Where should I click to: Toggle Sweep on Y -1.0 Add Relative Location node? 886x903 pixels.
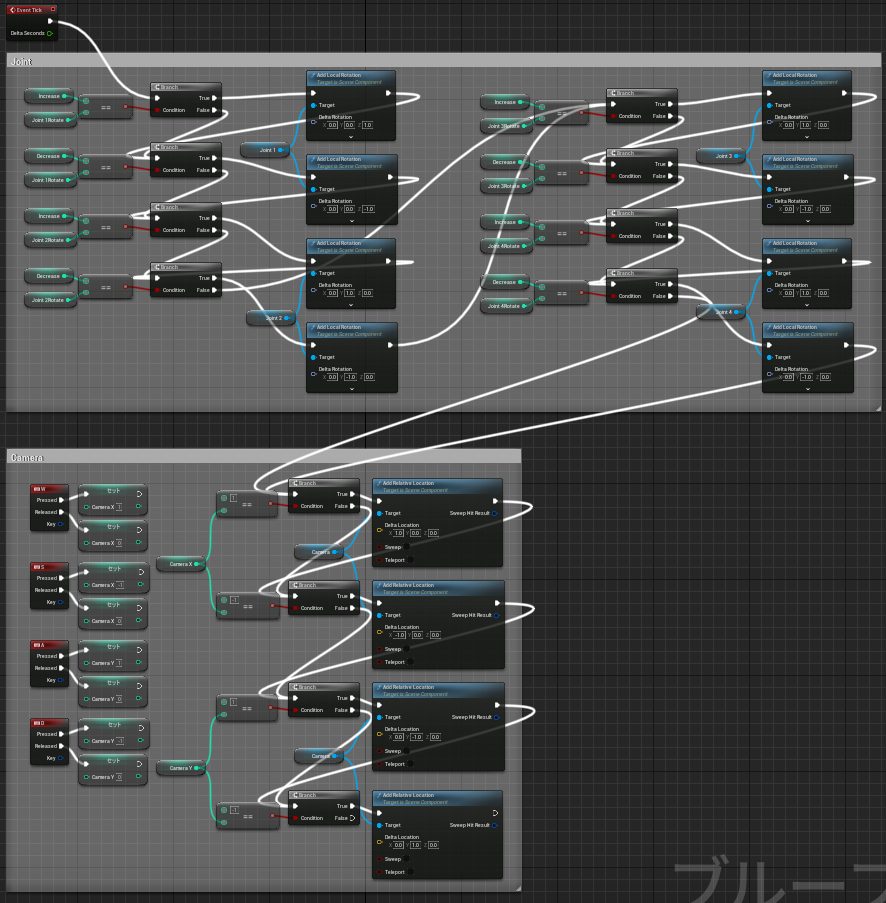(407, 751)
